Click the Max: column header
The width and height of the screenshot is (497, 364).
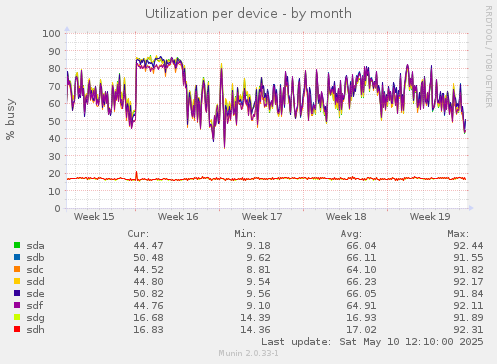tap(458, 234)
